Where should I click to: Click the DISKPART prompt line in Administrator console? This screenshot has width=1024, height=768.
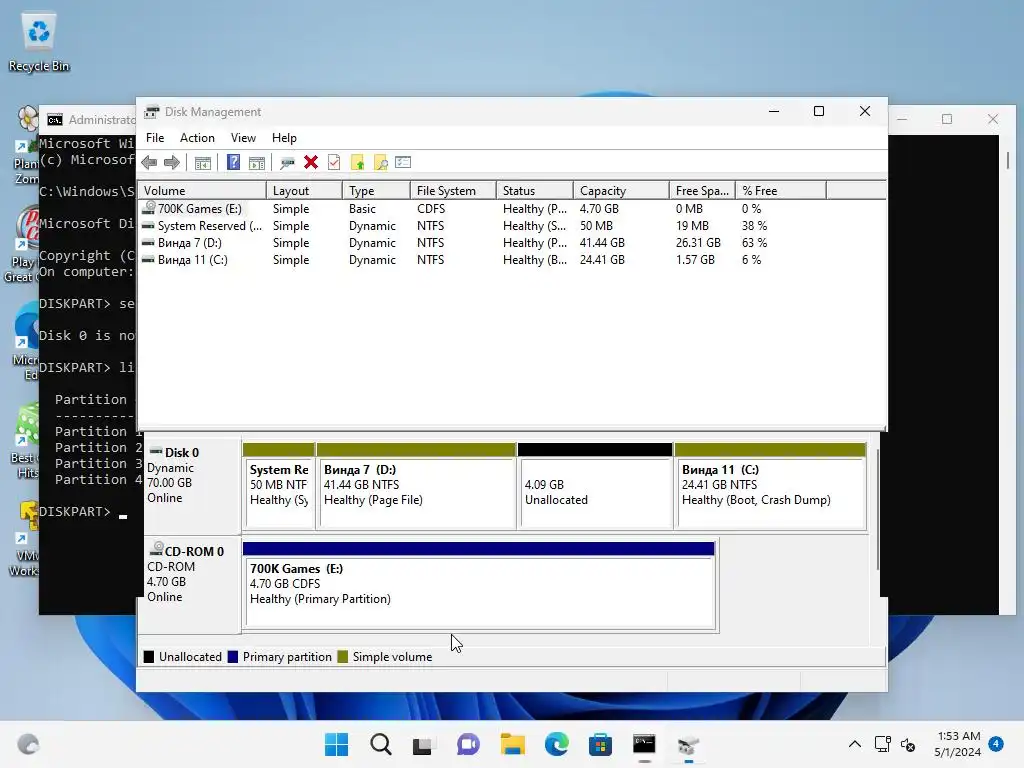click(x=84, y=512)
